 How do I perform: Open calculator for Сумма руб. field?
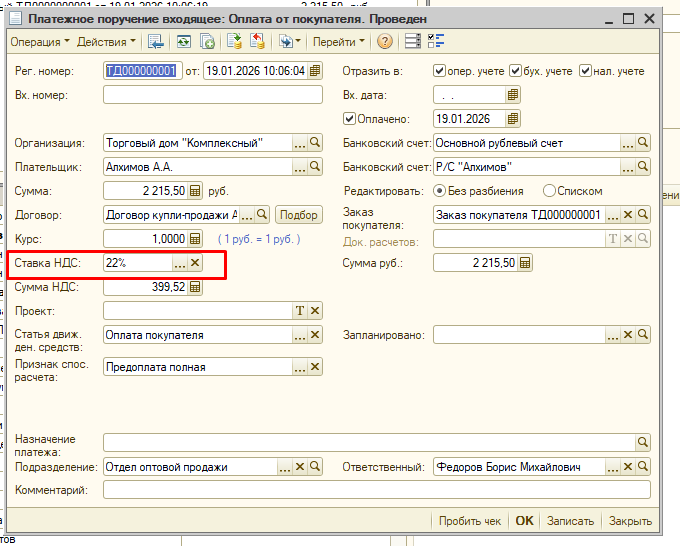525,263
